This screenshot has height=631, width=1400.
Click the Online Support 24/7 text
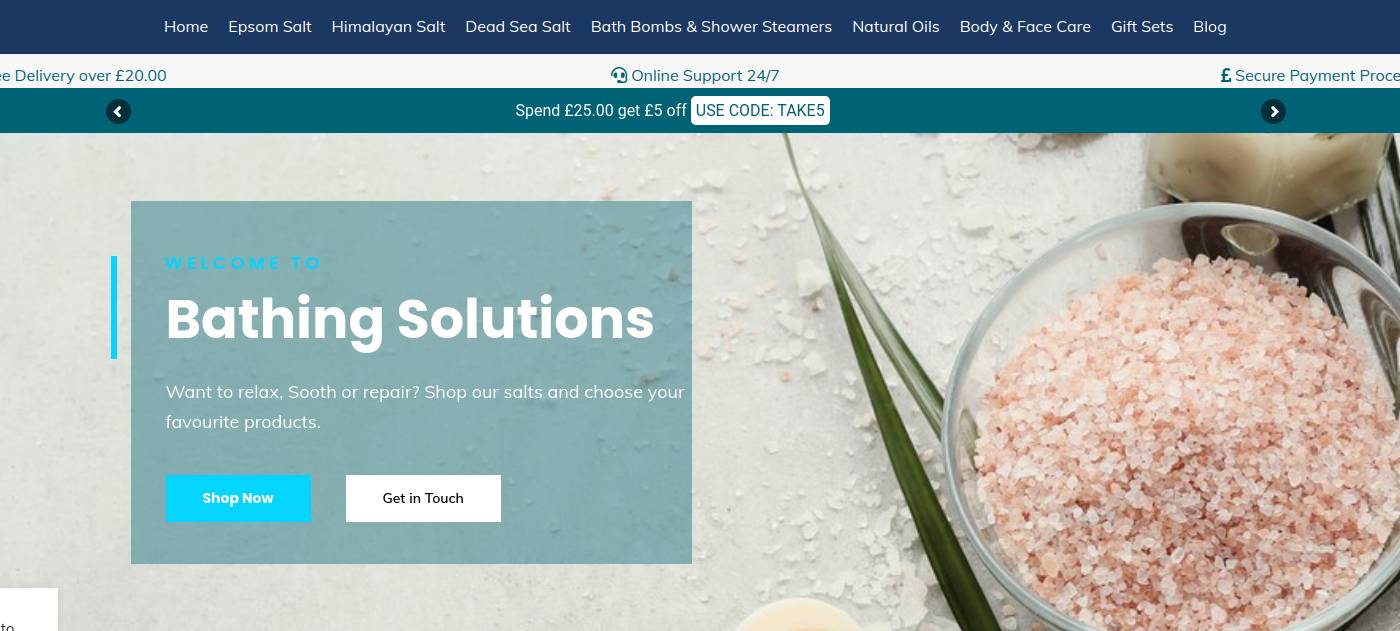point(705,75)
